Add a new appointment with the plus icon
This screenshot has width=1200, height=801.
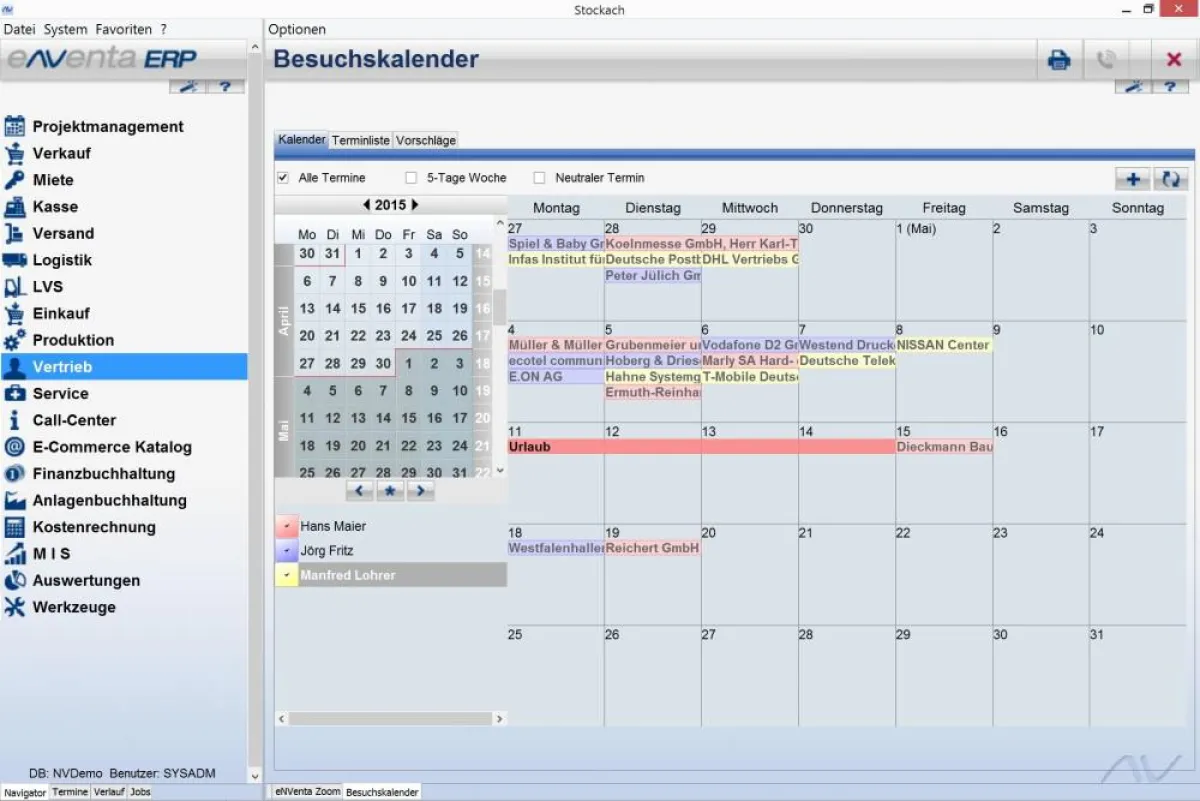(1131, 178)
